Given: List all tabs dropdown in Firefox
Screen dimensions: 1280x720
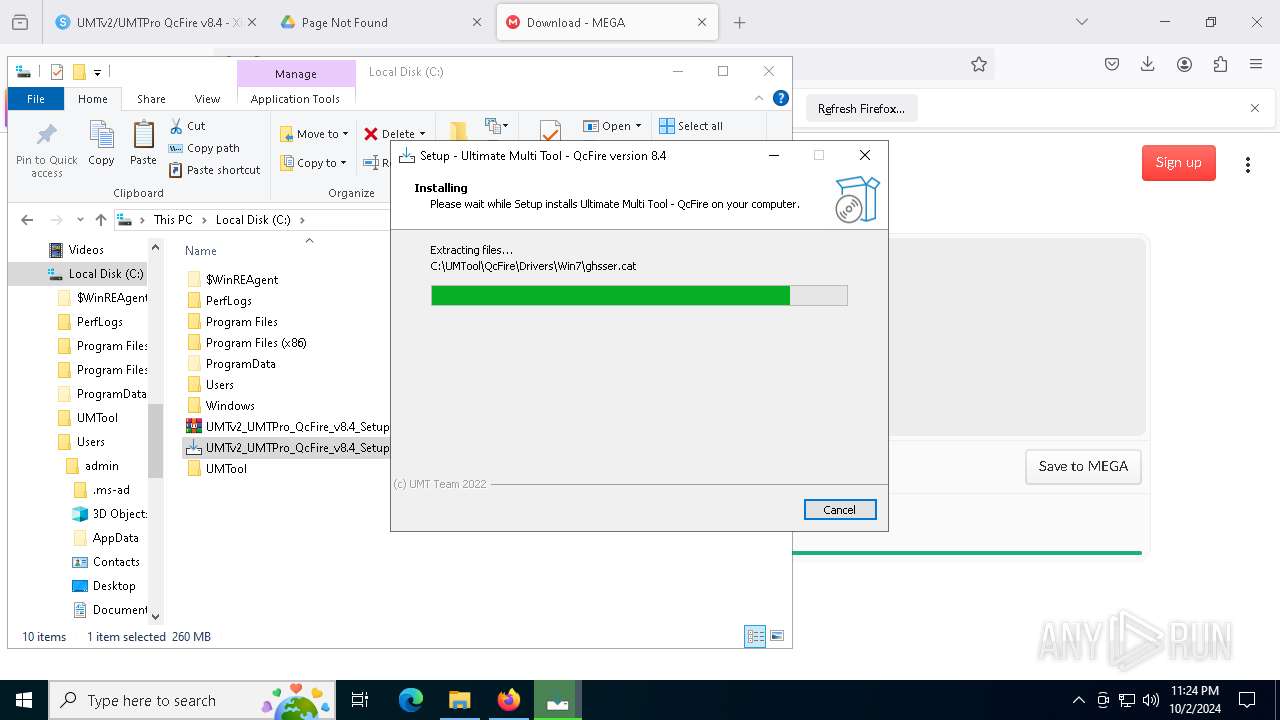Looking at the screenshot, I should click(1082, 22).
